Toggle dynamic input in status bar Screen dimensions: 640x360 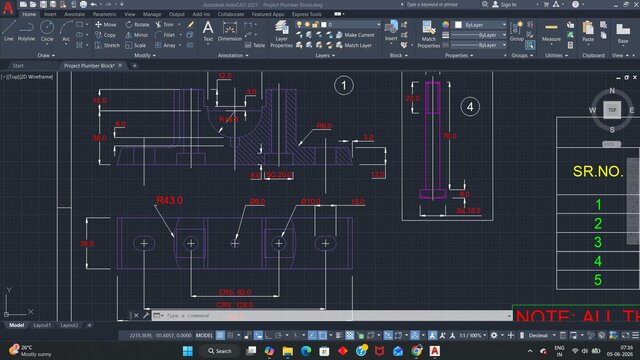click(x=258, y=336)
